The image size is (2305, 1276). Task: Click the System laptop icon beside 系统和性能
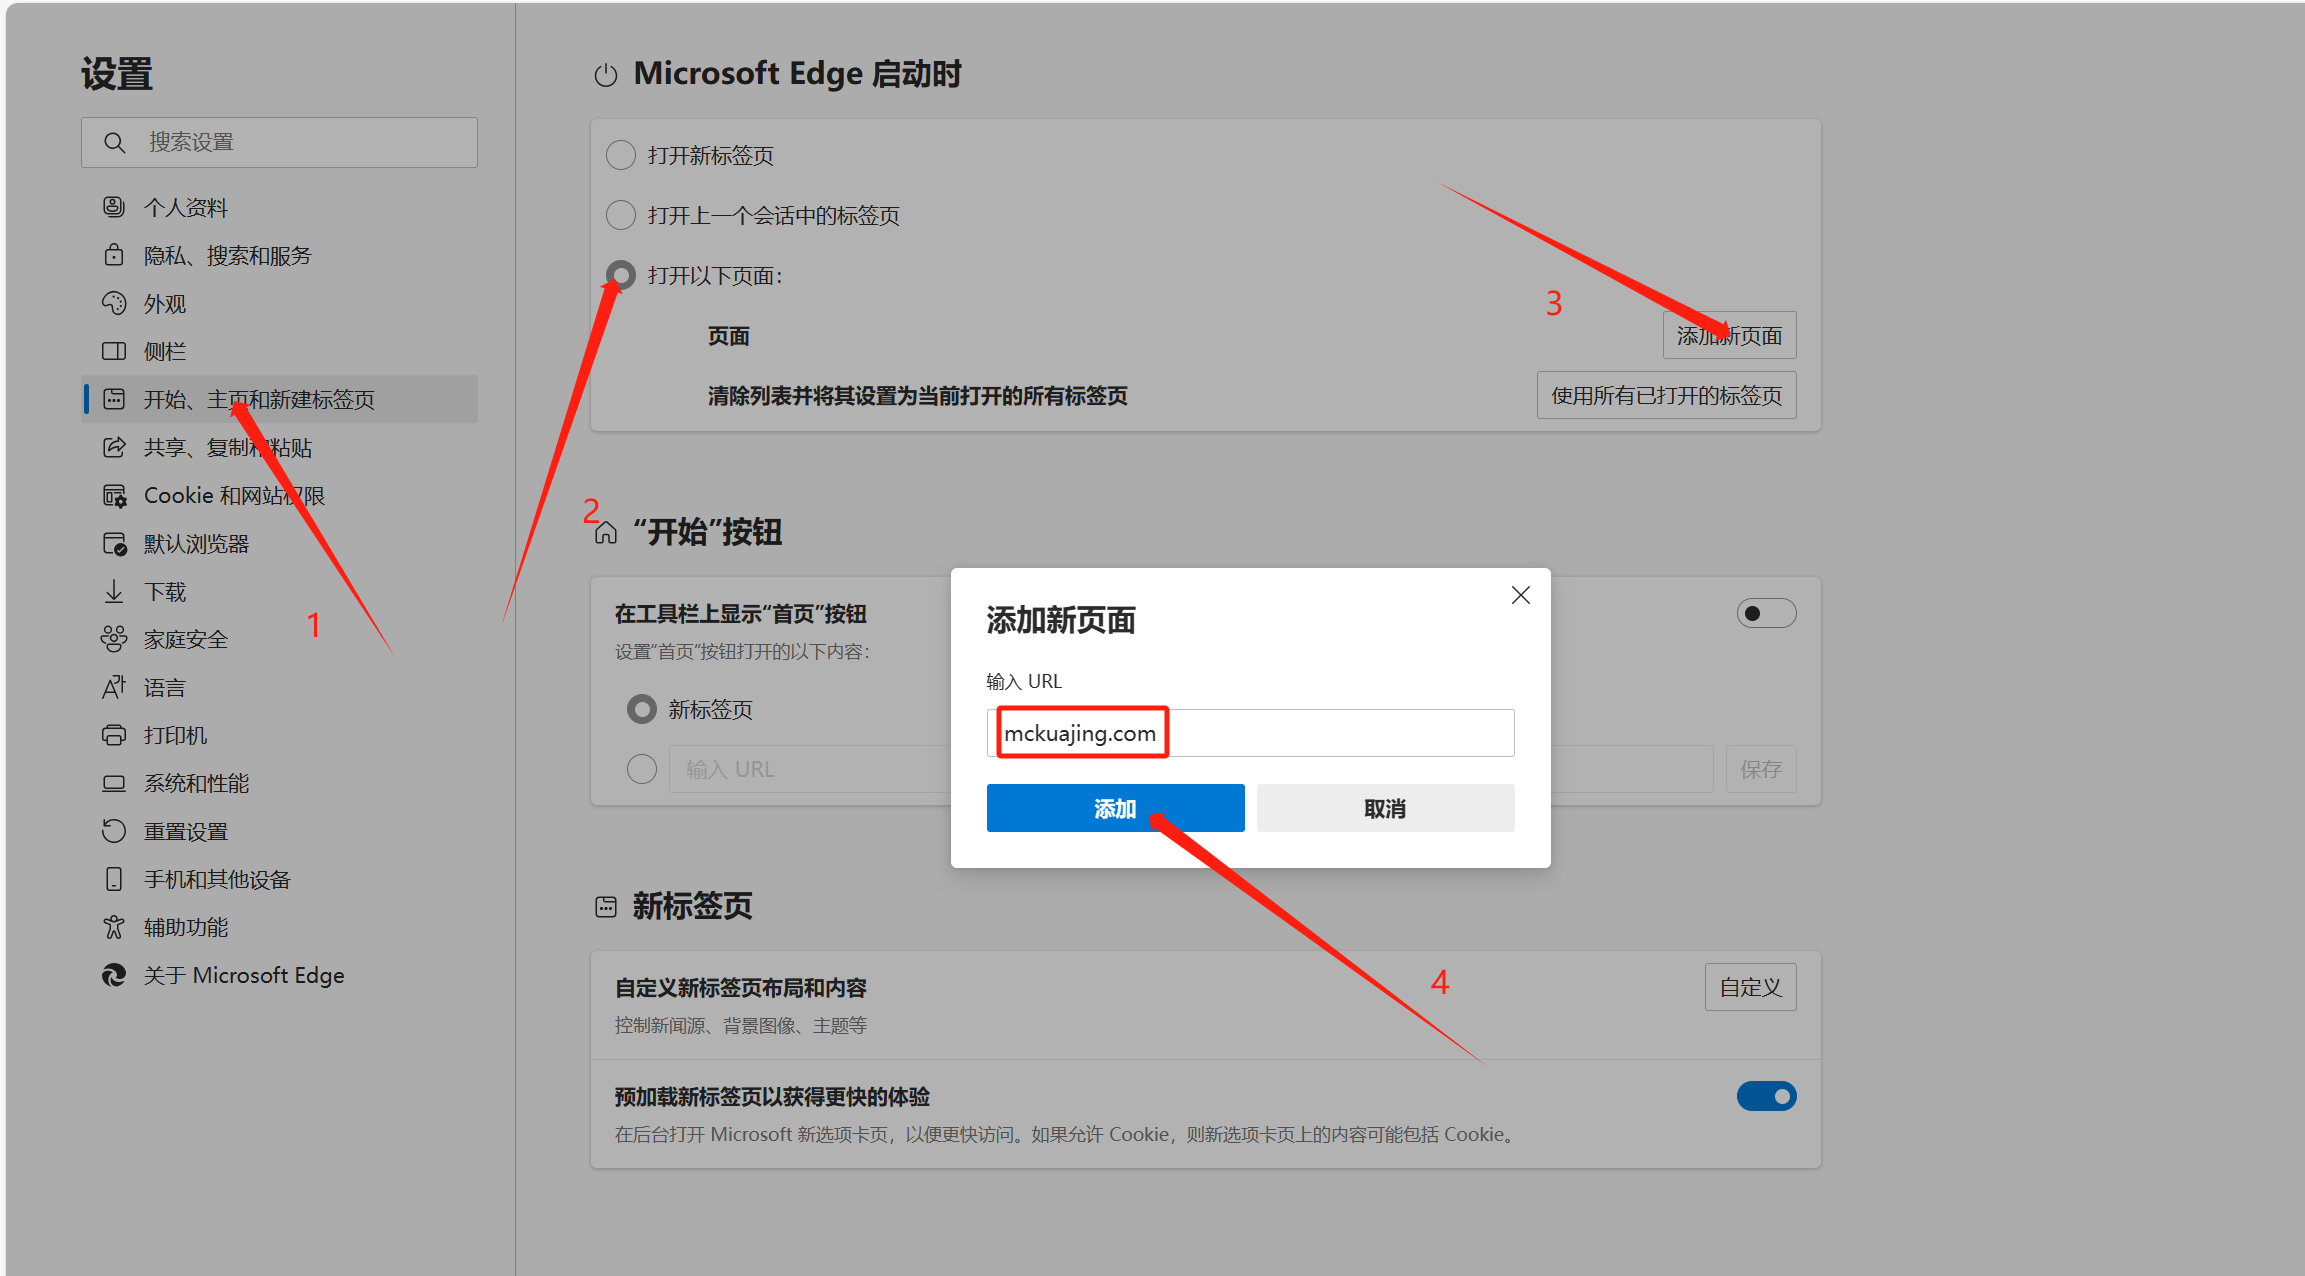(114, 783)
